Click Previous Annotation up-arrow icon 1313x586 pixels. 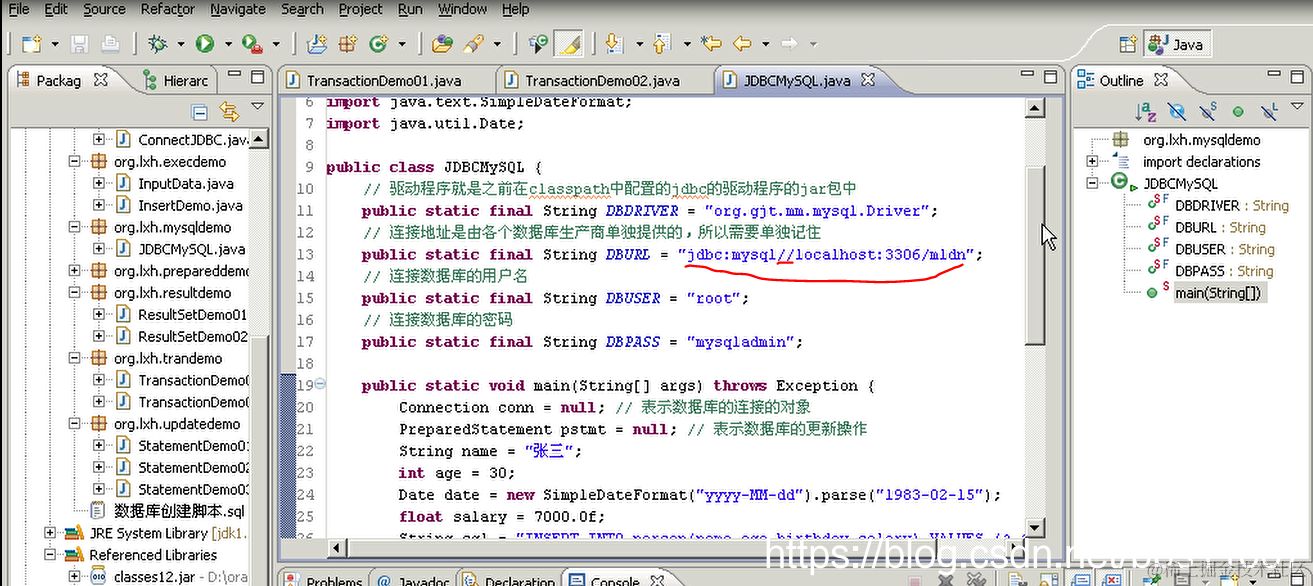(x=662, y=44)
